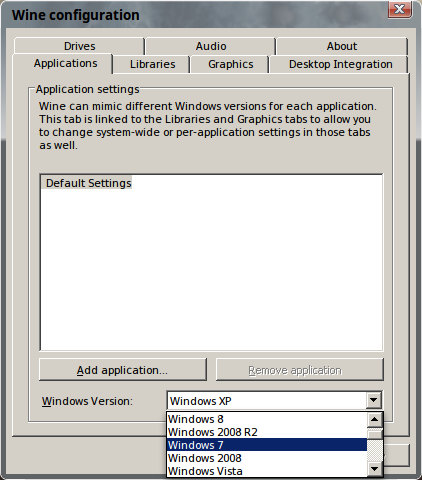Open the Windows Version combo box arrow
Viewport: 422px width, 480px height.
point(374,400)
